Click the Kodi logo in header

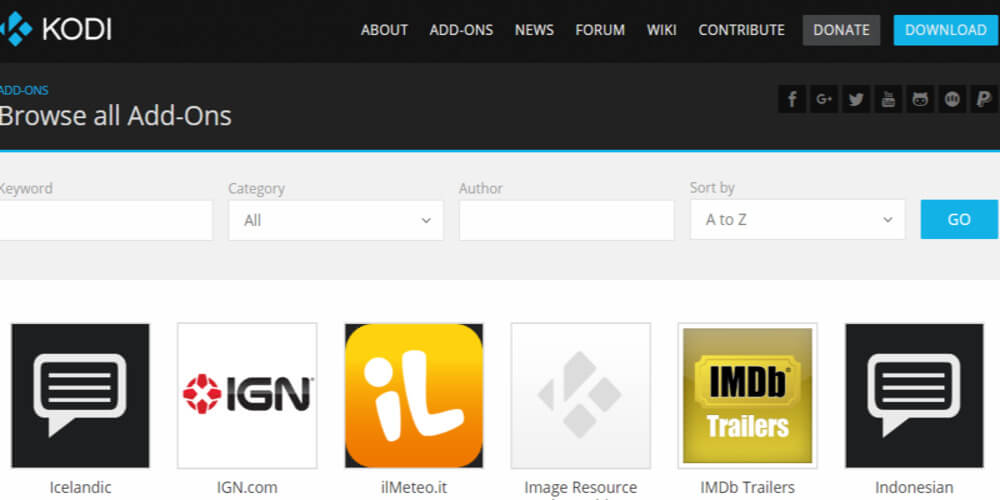click(x=55, y=29)
